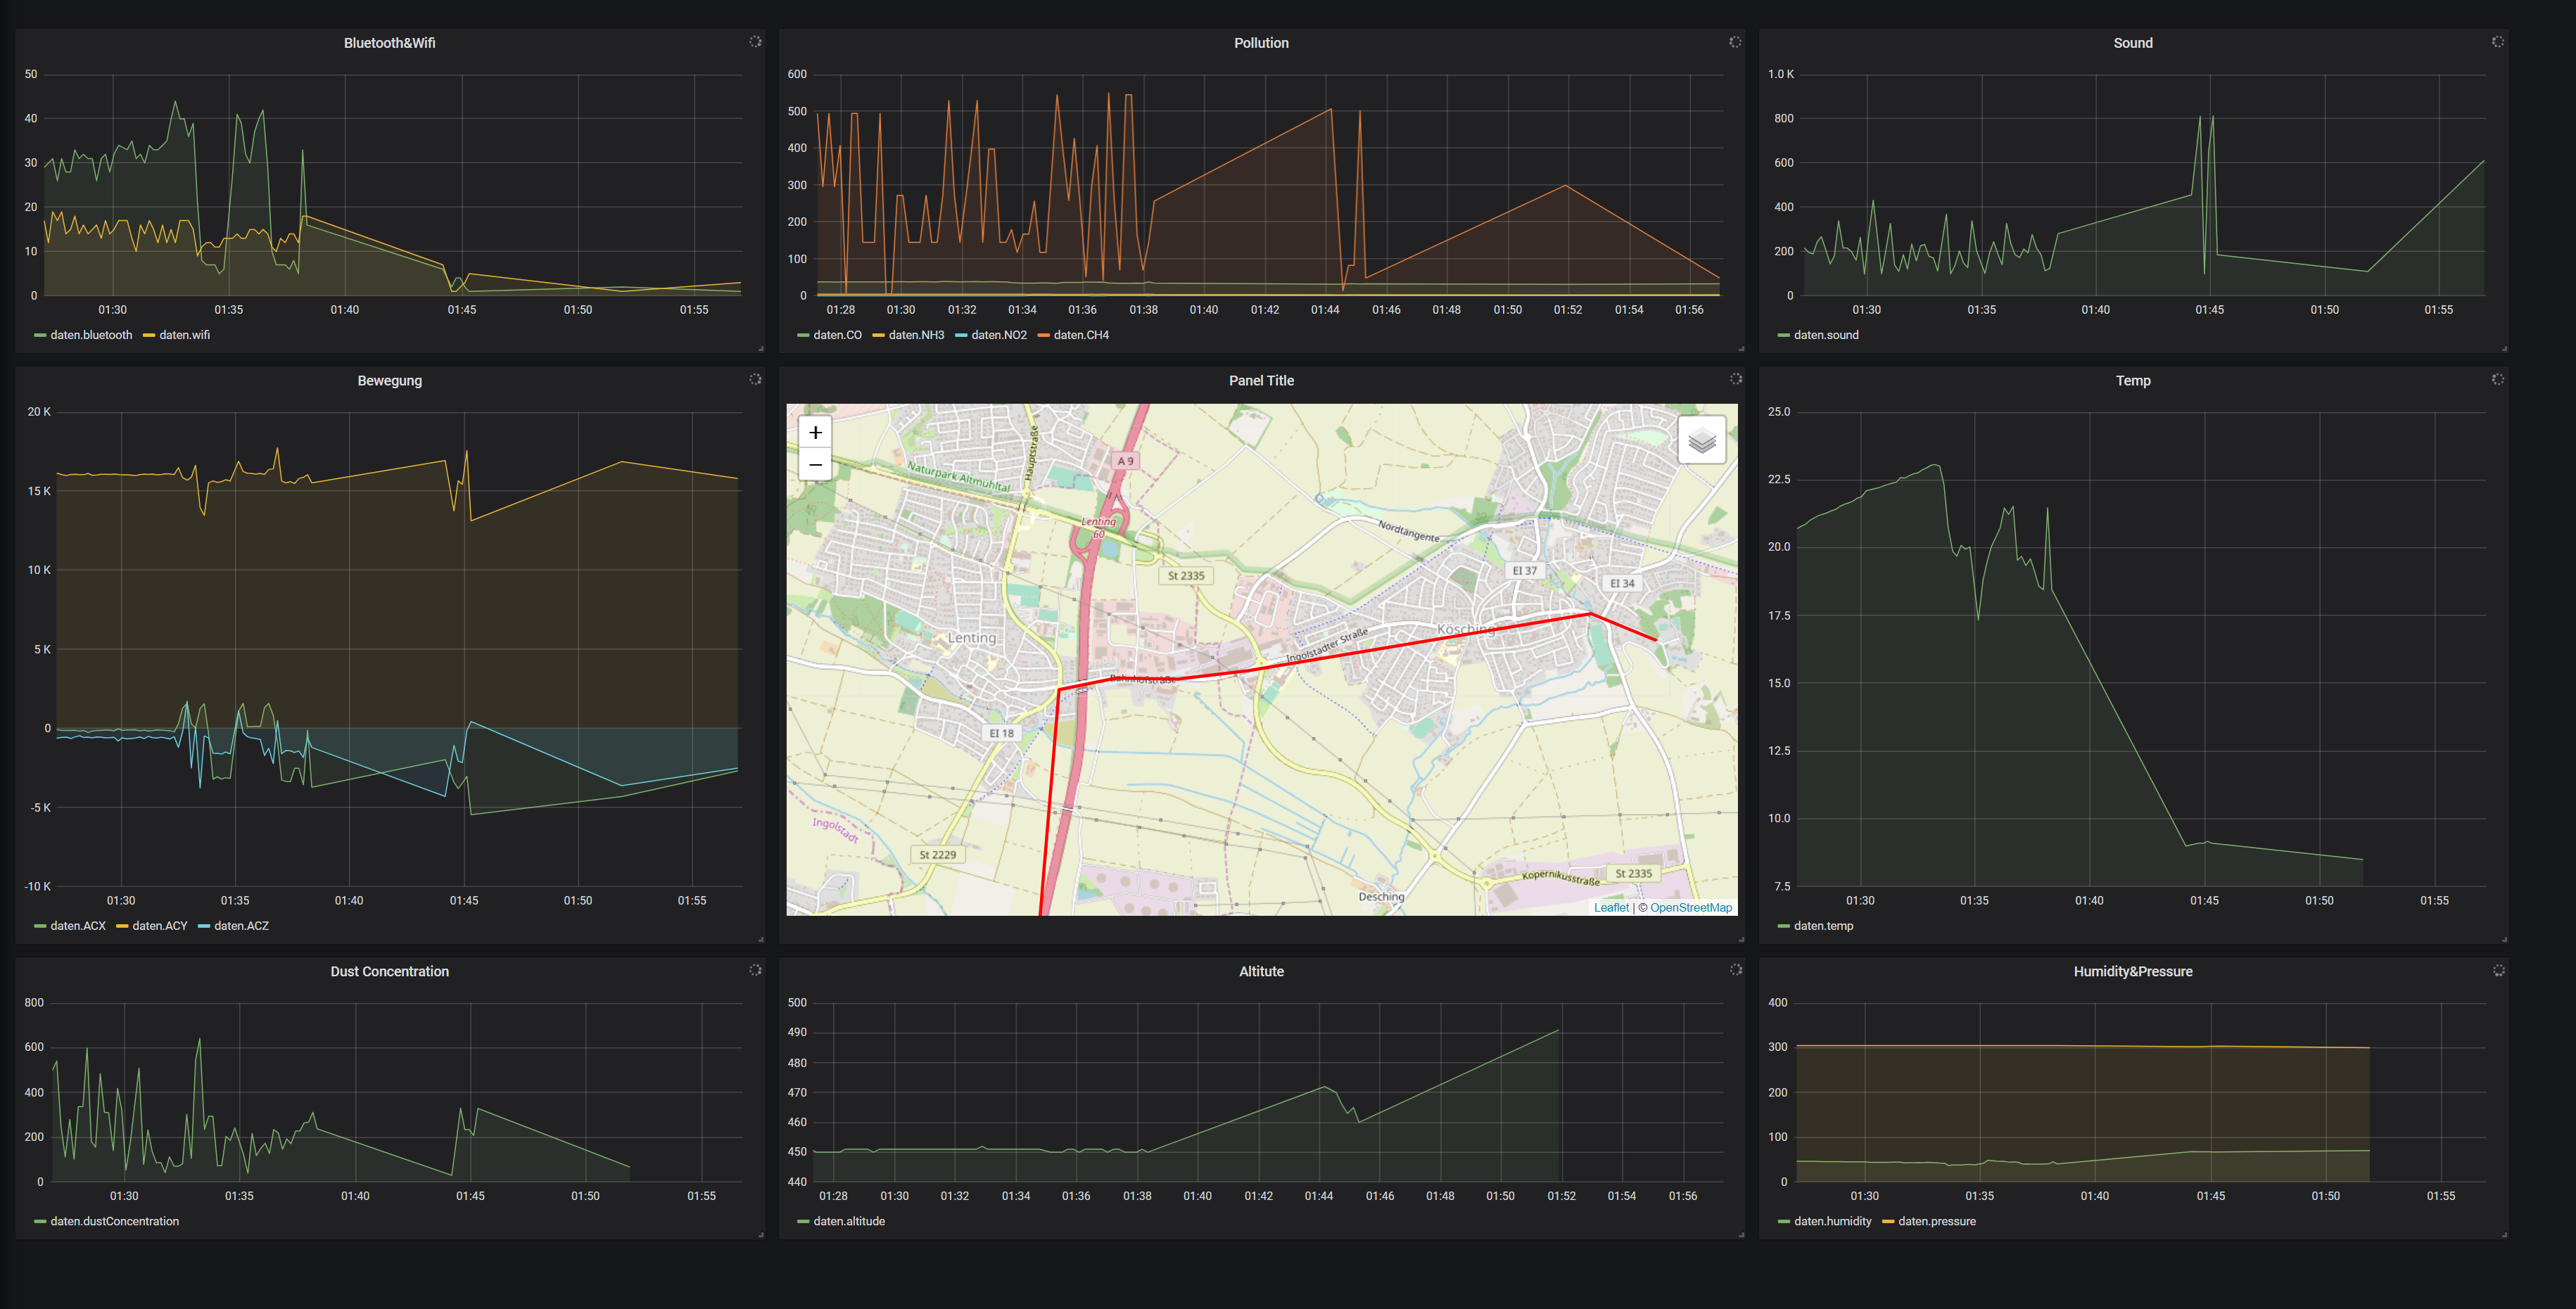
Task: Click the Sound panel loading spinner
Action: (2497, 42)
